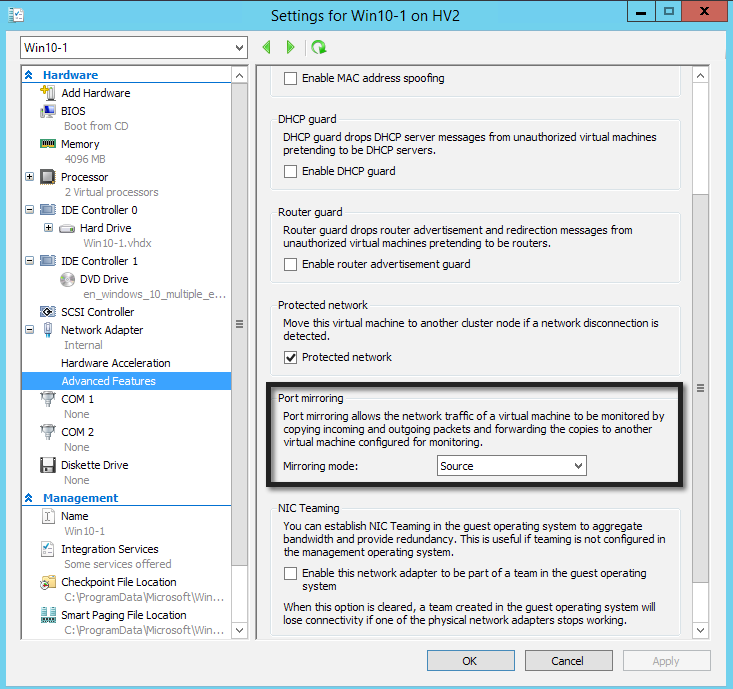Uncheck the Protected network checkbox

tap(290, 357)
